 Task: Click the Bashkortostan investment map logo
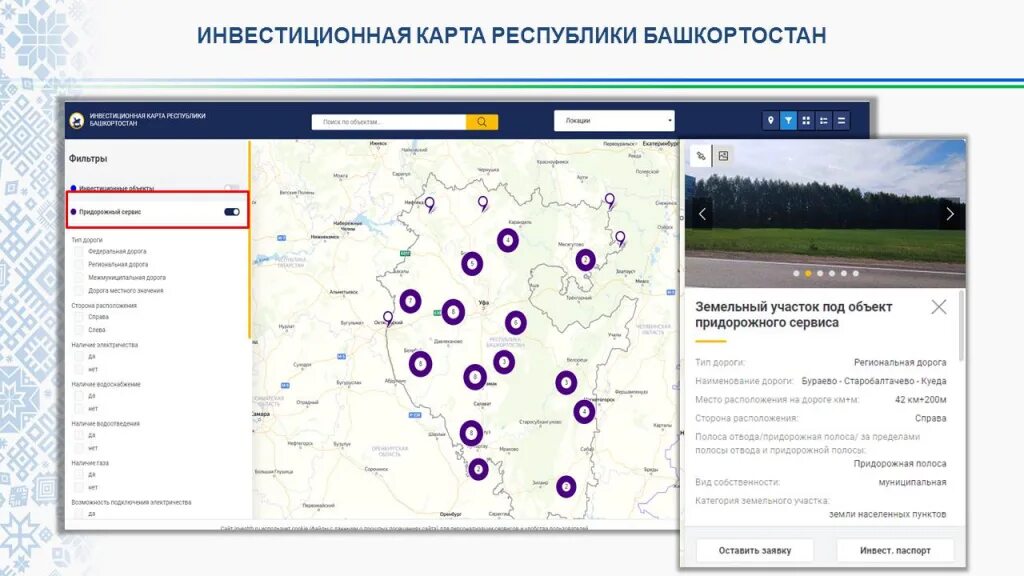point(77,120)
